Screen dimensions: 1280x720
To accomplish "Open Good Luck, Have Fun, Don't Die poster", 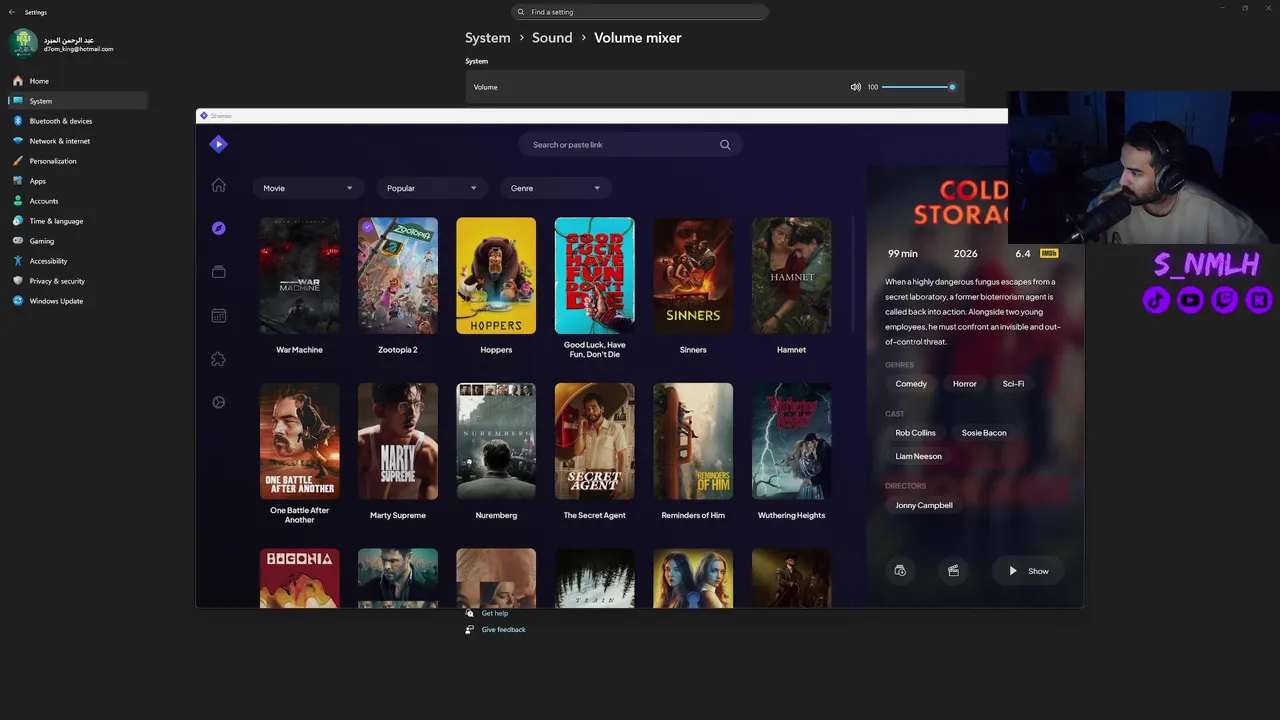I will [x=595, y=276].
